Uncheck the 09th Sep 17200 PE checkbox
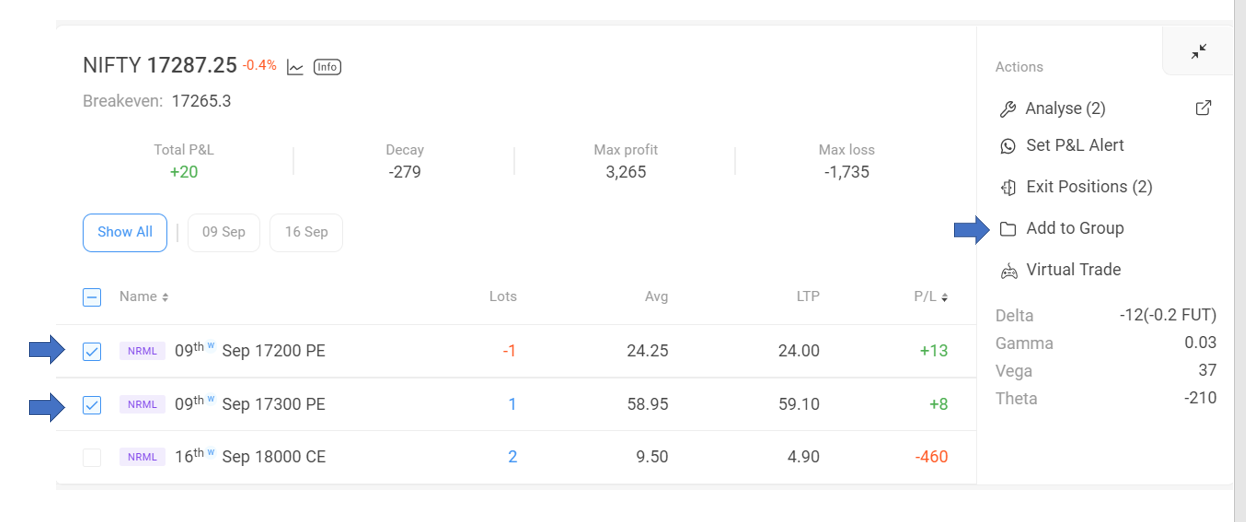 point(92,351)
